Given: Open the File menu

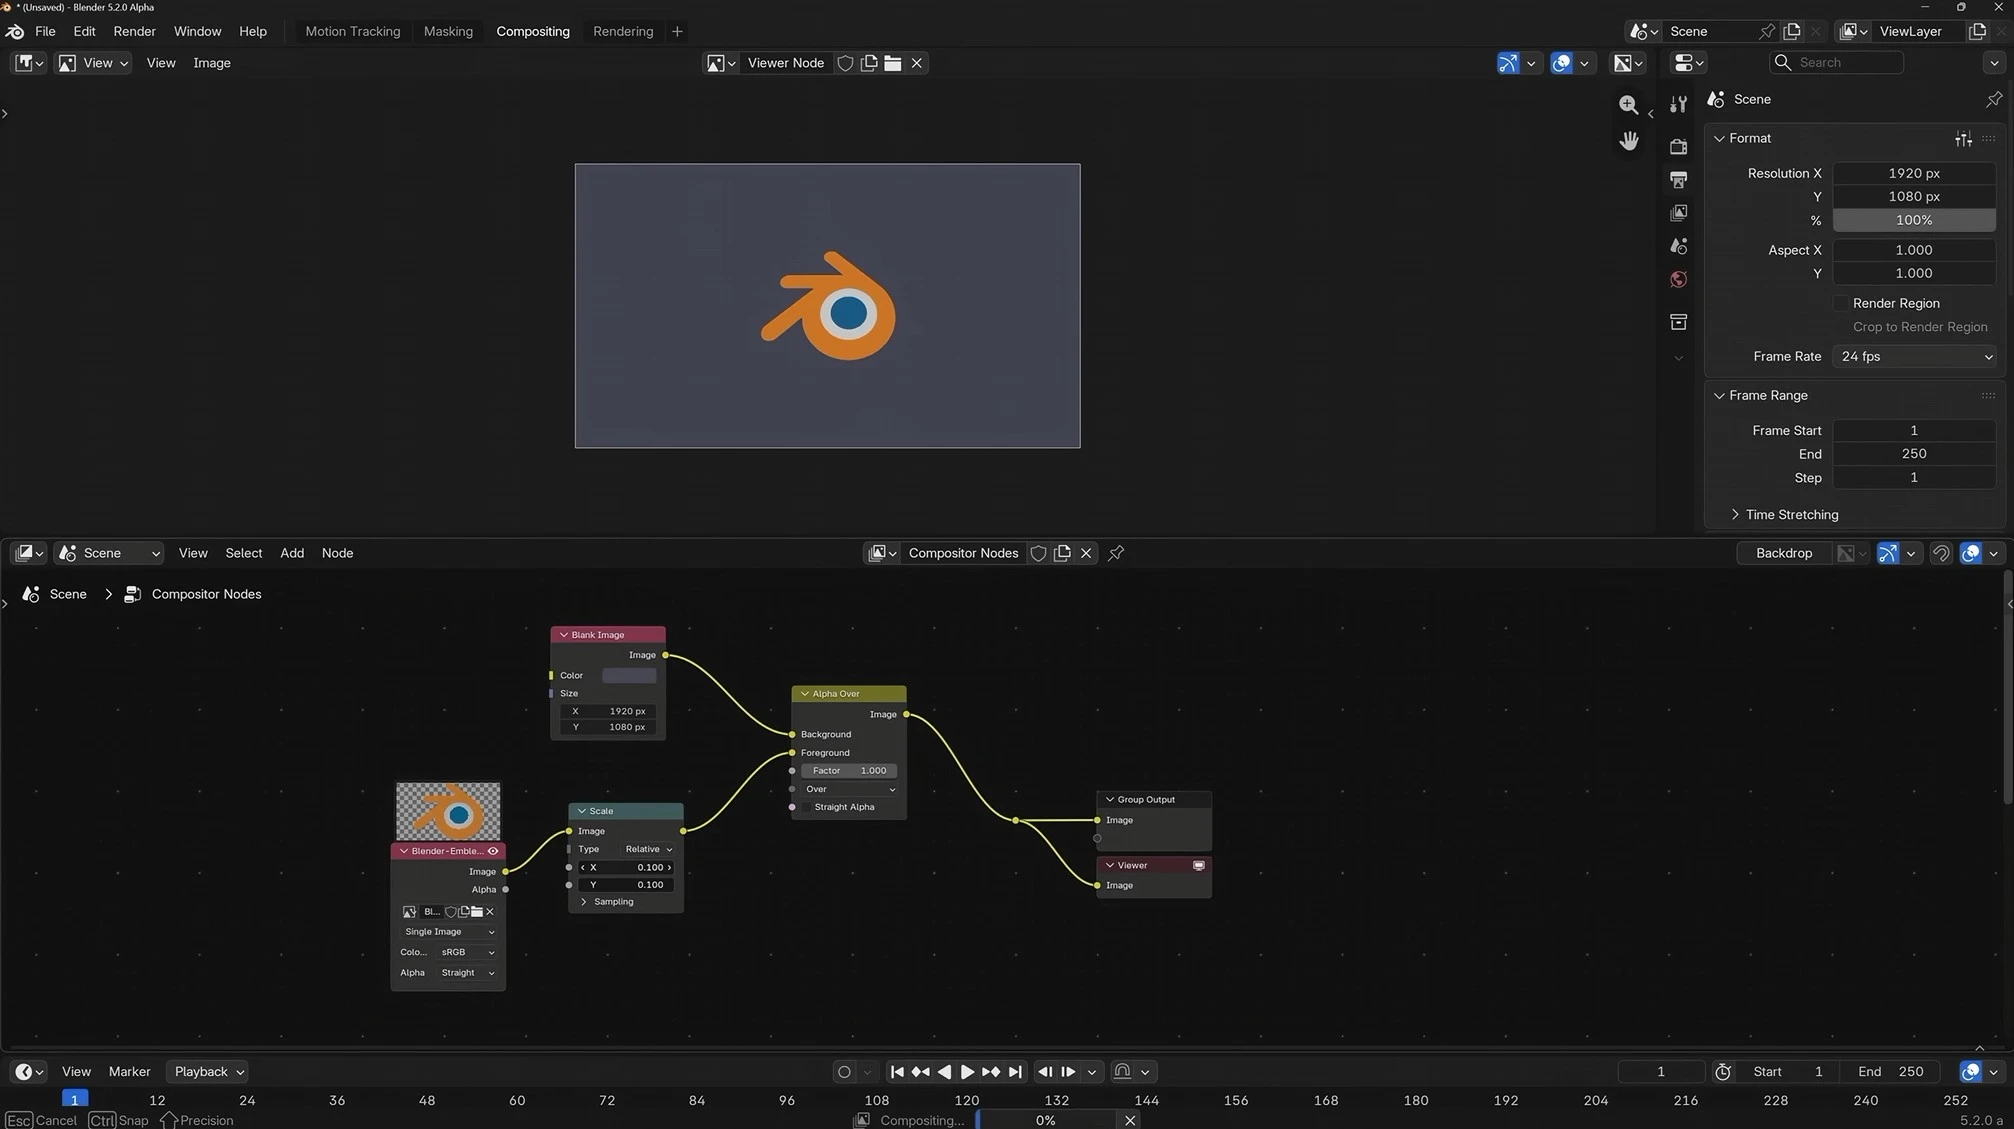Looking at the screenshot, I should tap(45, 31).
